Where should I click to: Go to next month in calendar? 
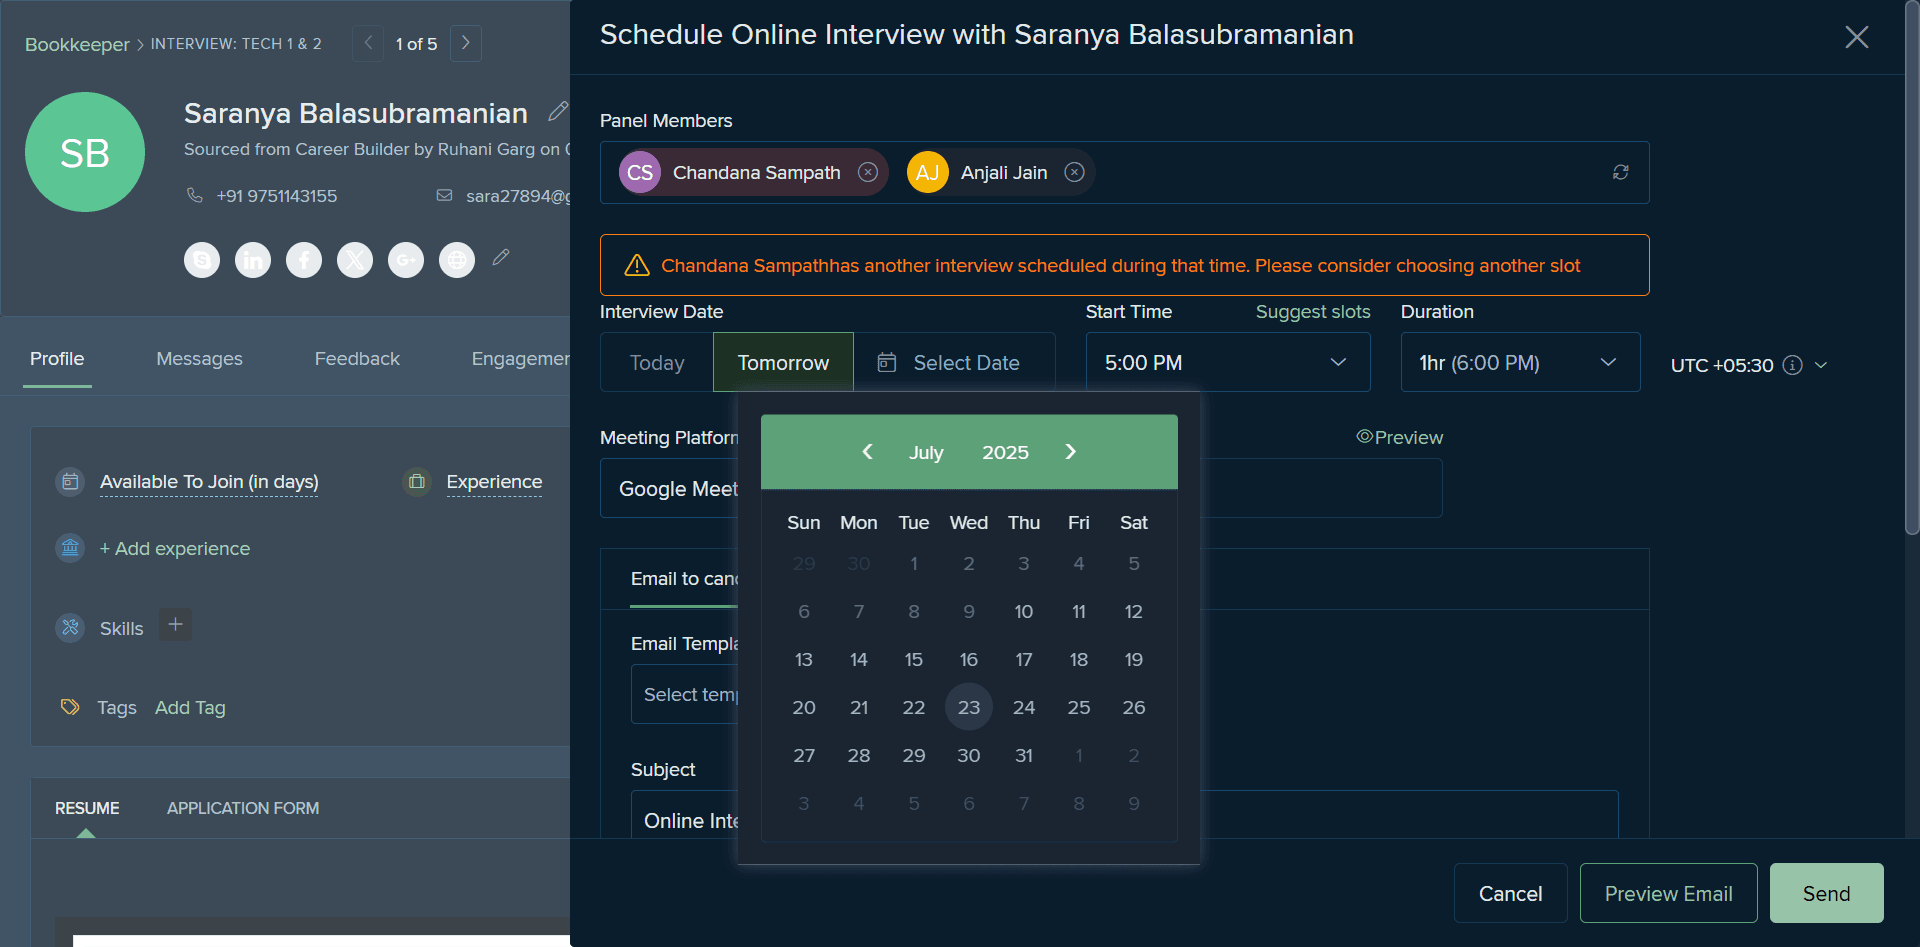[1070, 452]
